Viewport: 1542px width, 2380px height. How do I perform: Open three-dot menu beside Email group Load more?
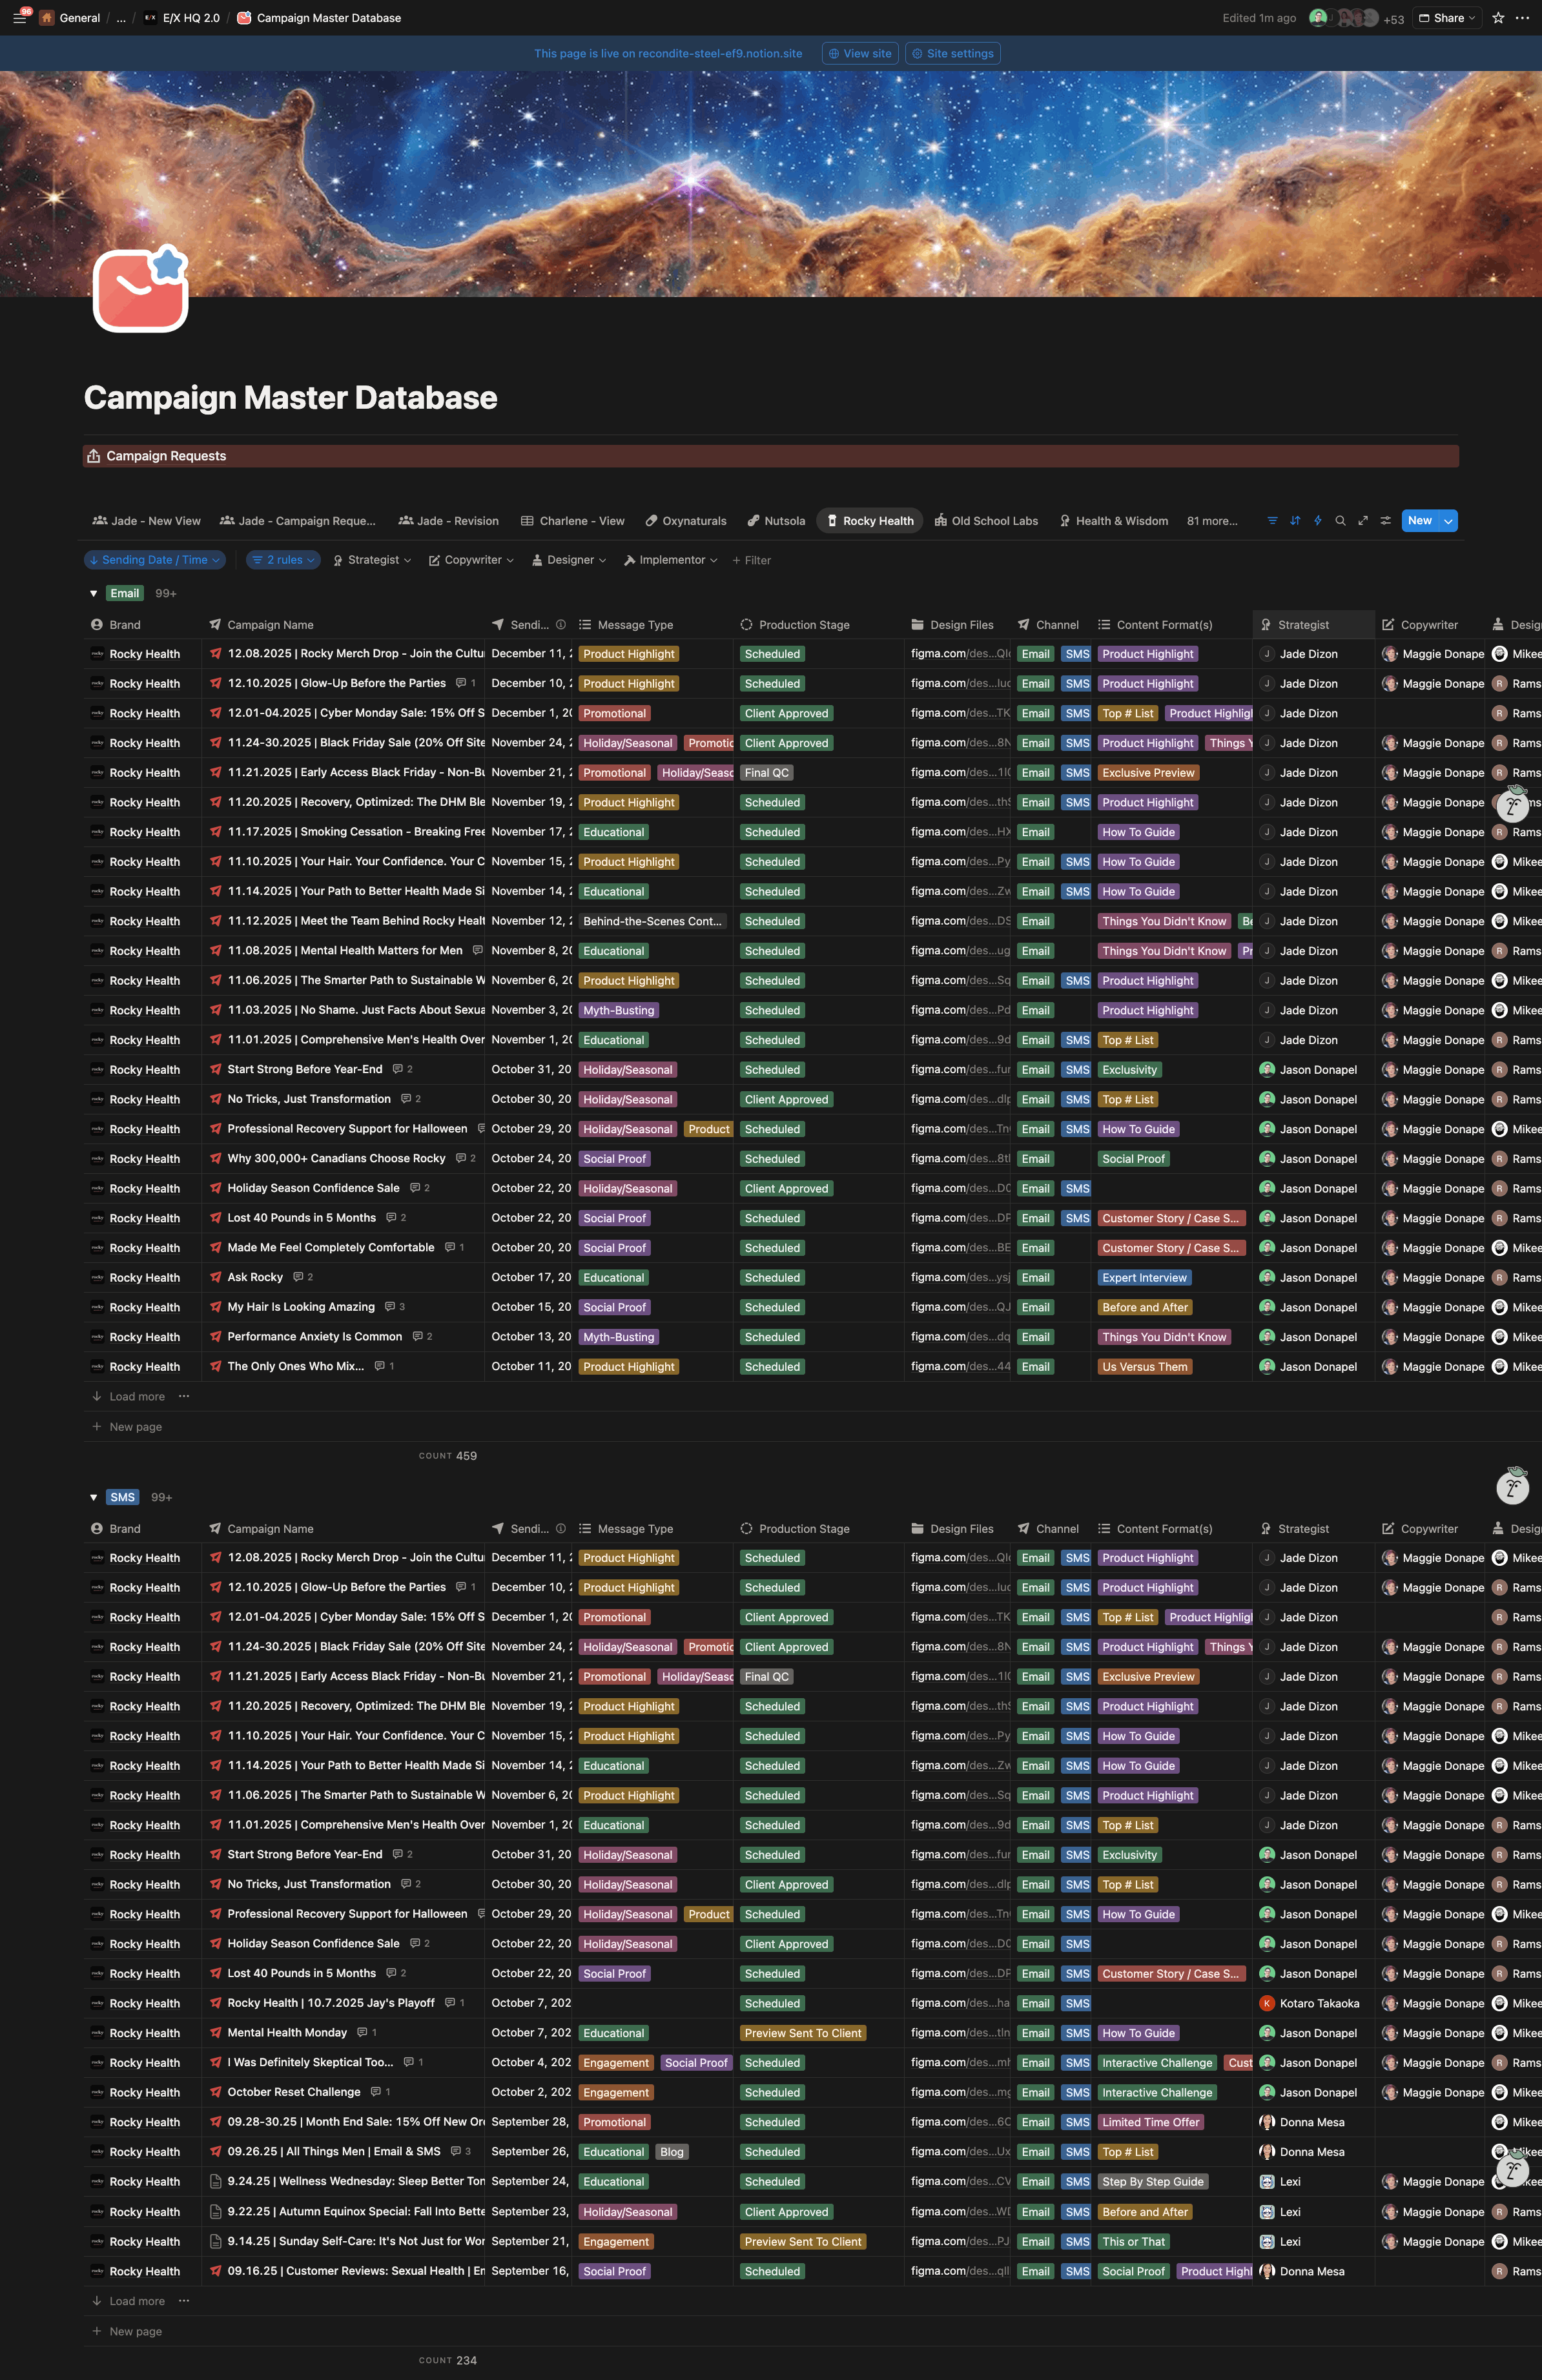(x=184, y=1397)
